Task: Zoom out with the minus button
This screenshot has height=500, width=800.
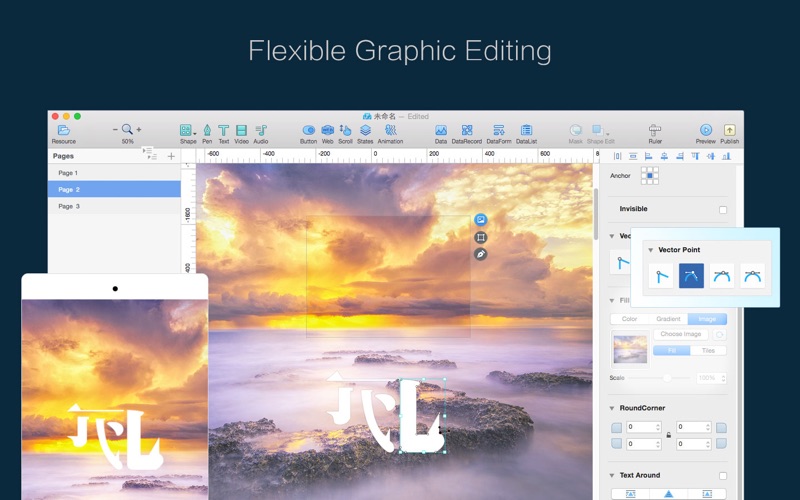Action: tap(115, 130)
